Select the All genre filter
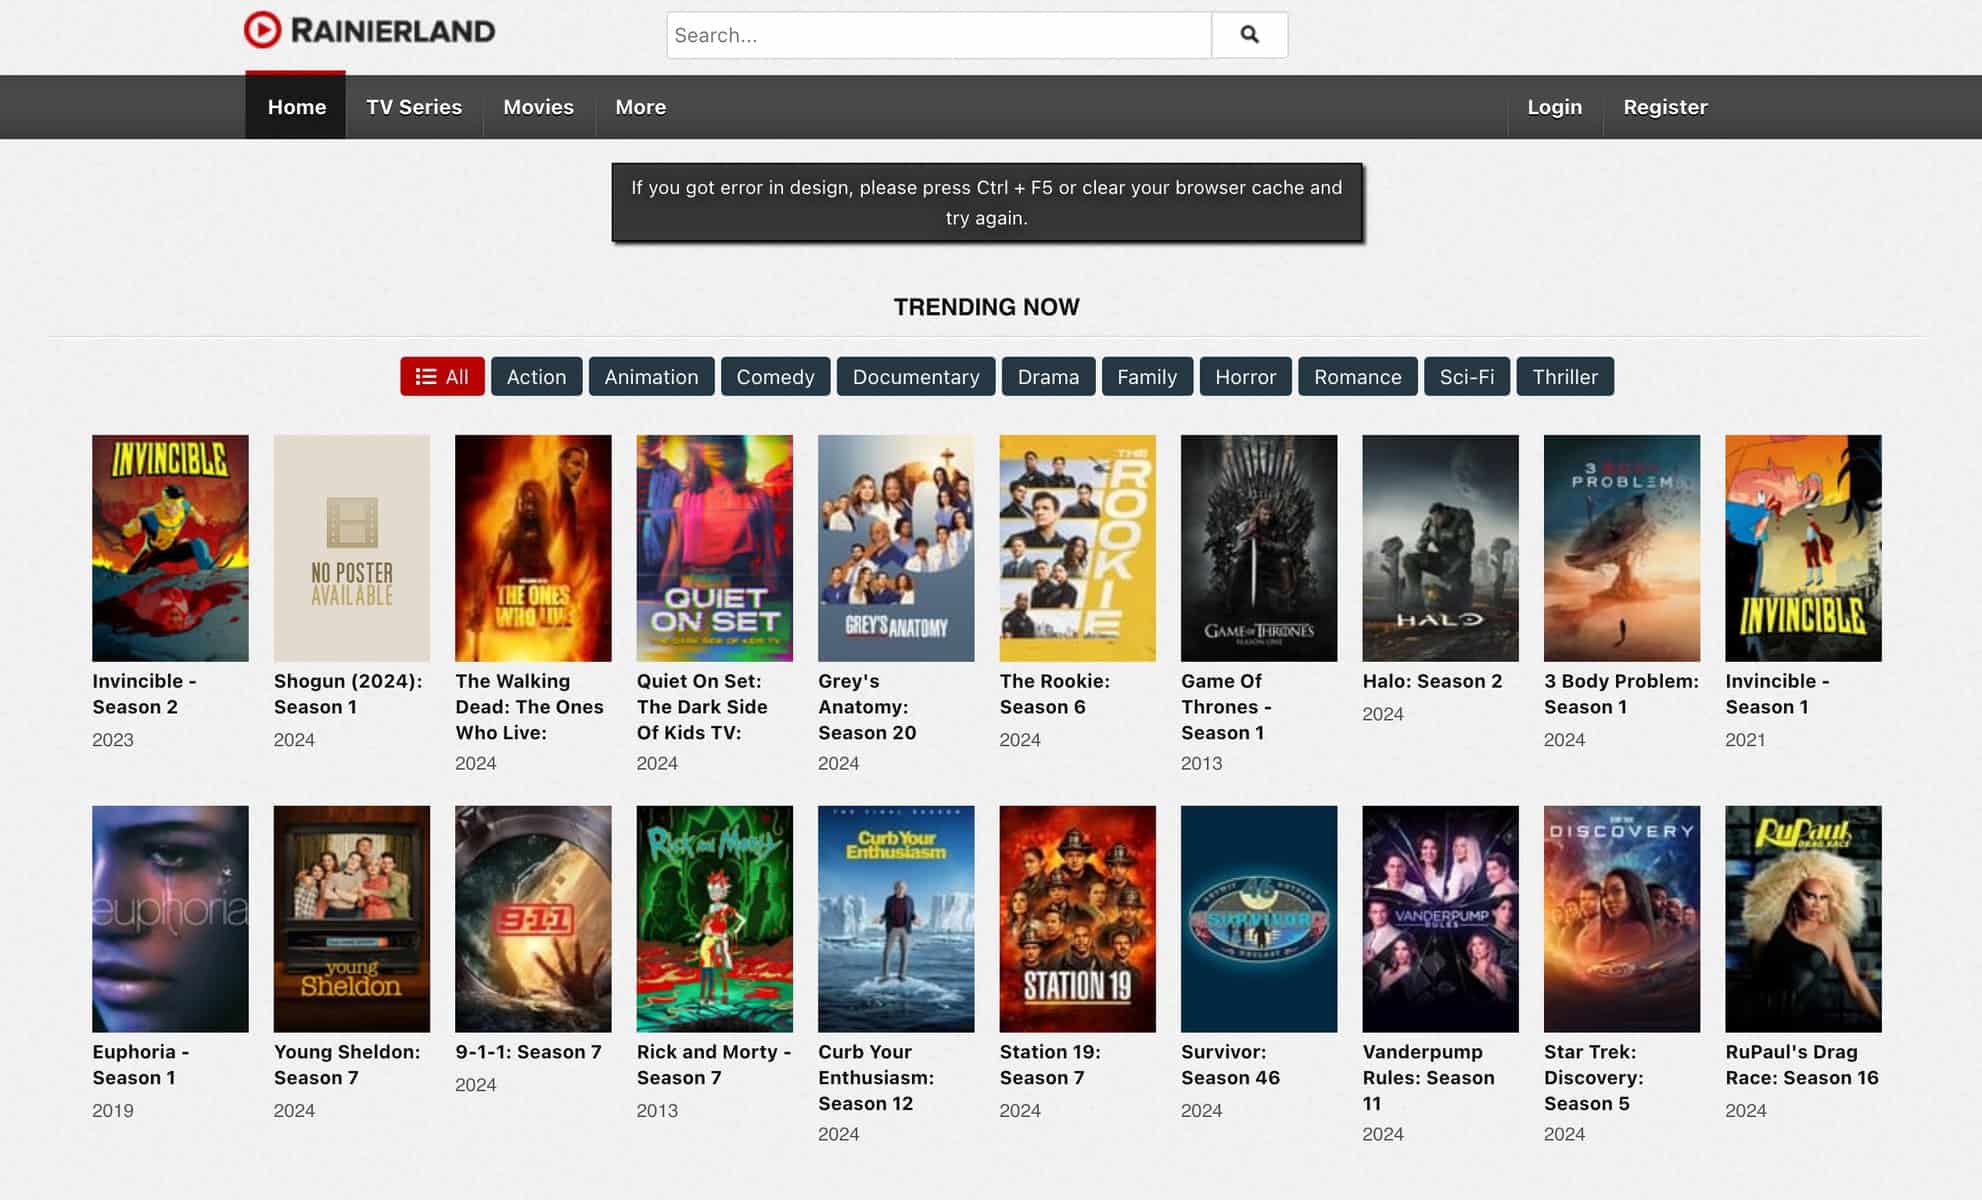This screenshot has width=1982, height=1200. pos(442,377)
